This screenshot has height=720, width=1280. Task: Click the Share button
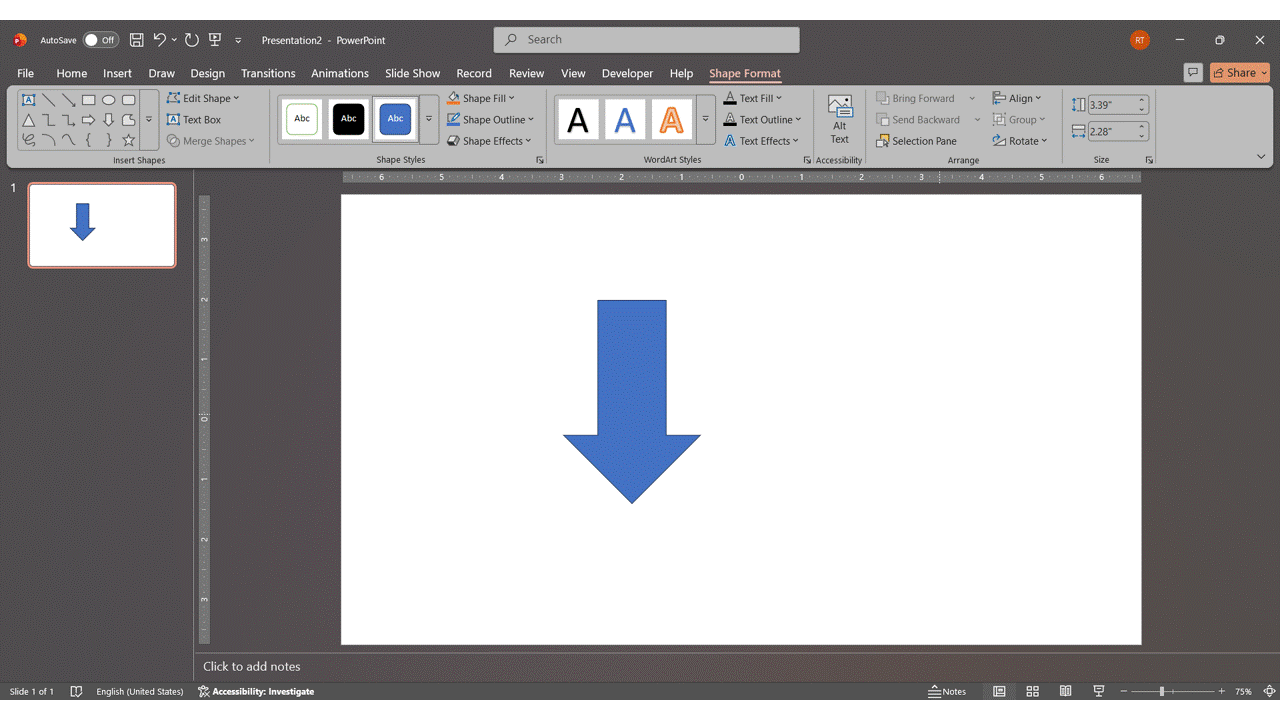(x=1239, y=72)
